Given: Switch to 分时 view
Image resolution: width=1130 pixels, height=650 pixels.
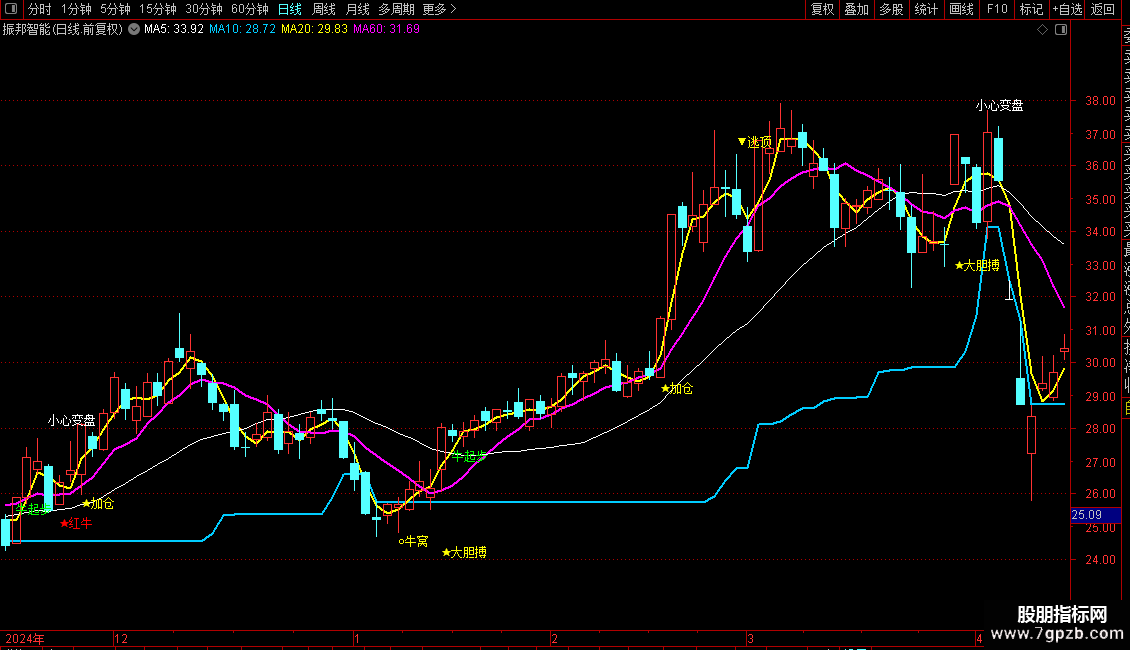Looking at the screenshot, I should click(x=40, y=9).
